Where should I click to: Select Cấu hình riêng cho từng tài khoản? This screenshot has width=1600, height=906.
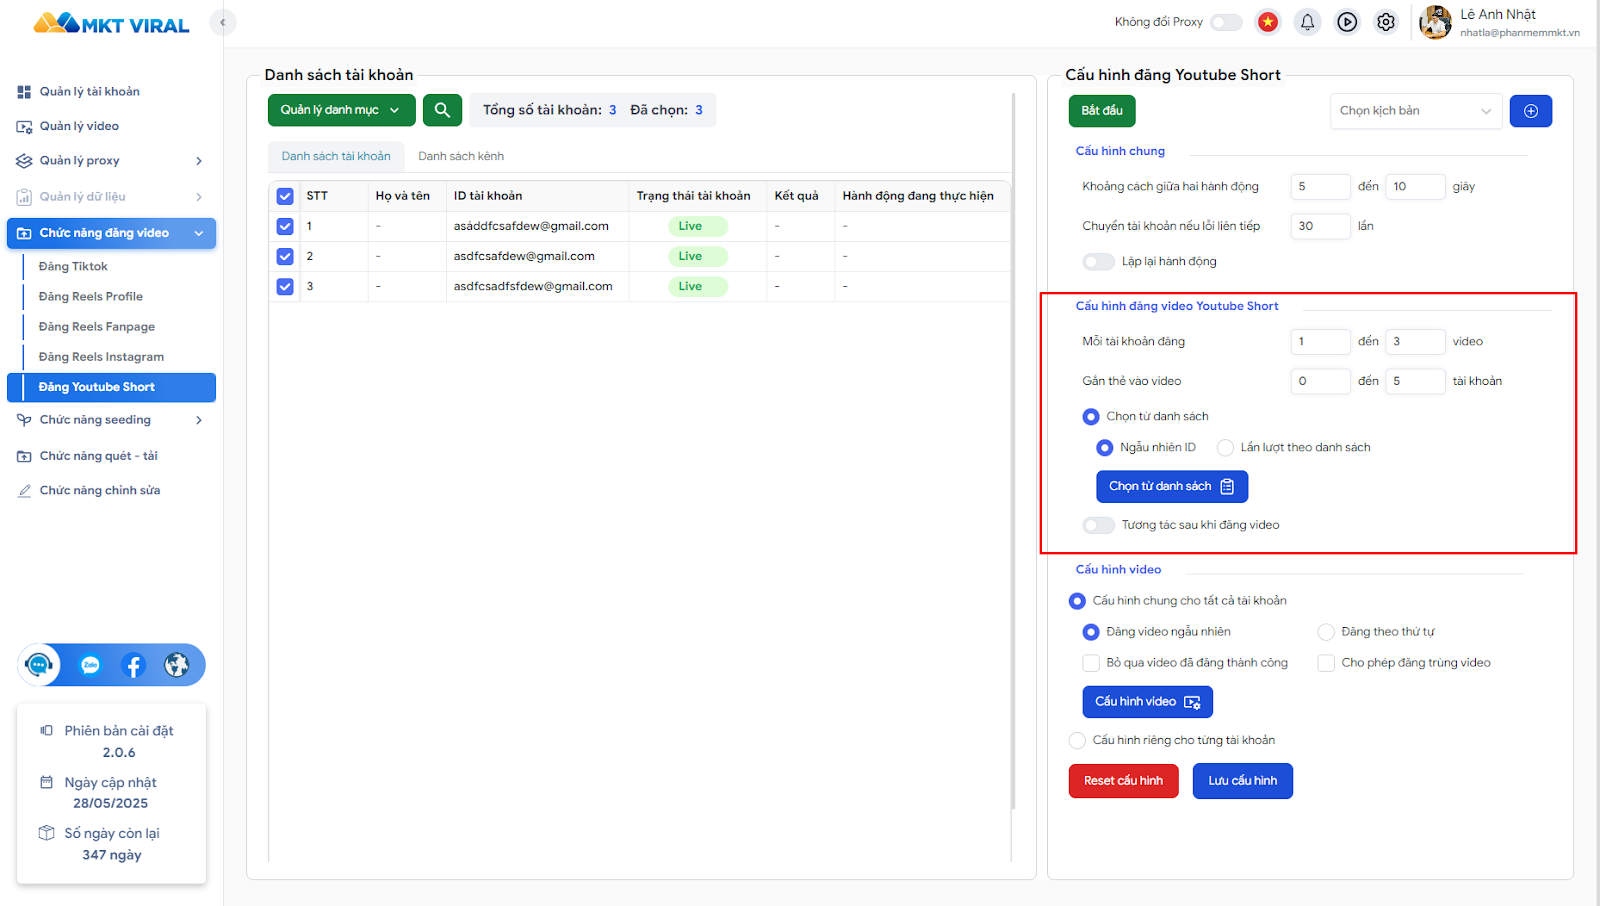[x=1077, y=740]
